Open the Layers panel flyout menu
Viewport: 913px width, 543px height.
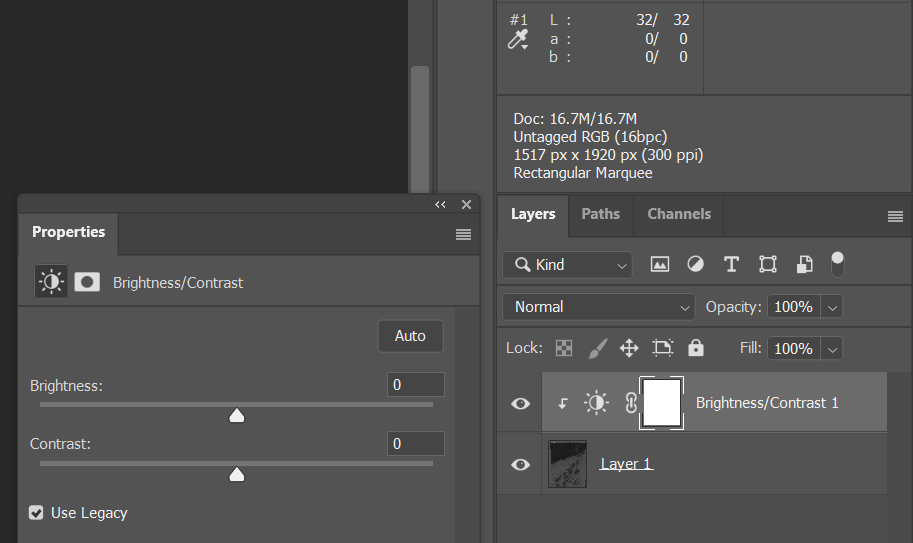pos(895,217)
